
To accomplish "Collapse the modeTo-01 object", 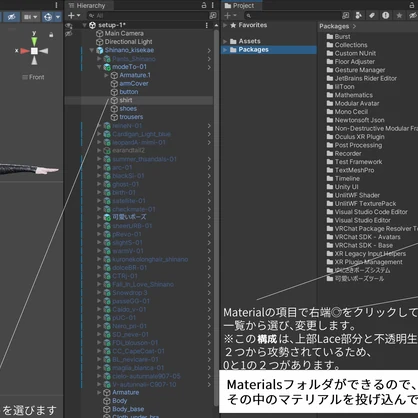I will coord(99,67).
